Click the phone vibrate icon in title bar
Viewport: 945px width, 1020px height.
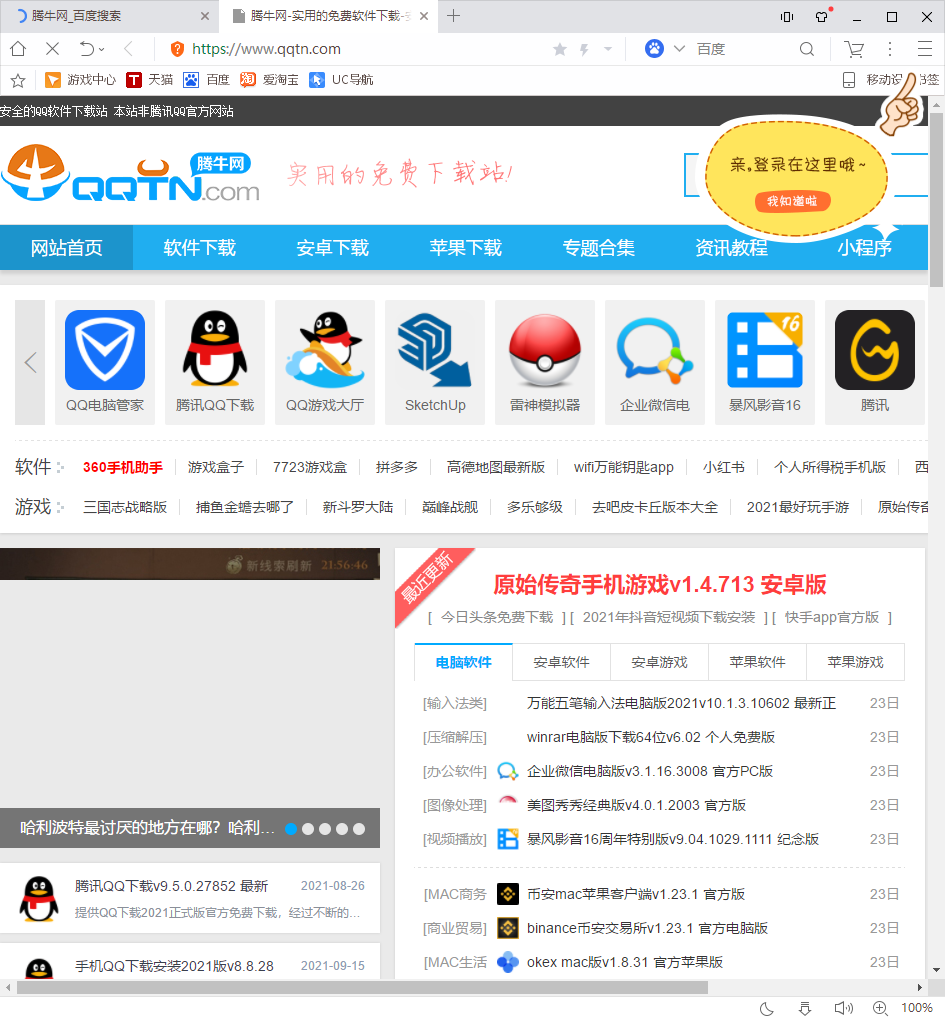click(x=787, y=17)
